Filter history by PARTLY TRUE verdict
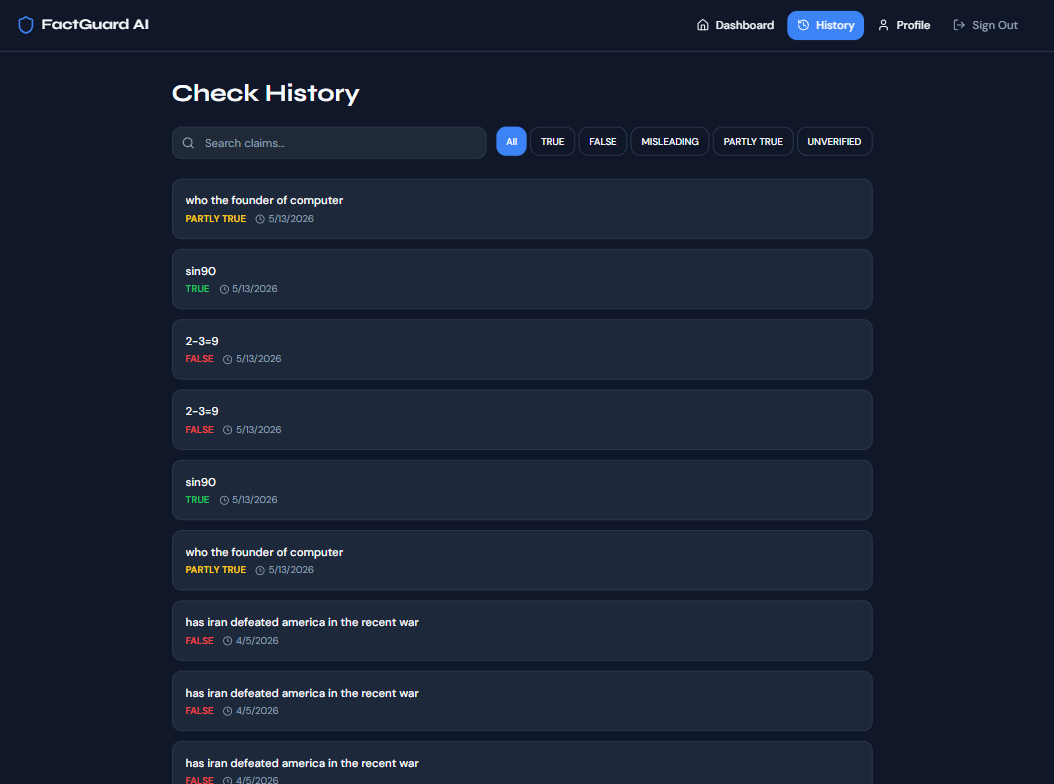1054x784 pixels. tap(753, 141)
